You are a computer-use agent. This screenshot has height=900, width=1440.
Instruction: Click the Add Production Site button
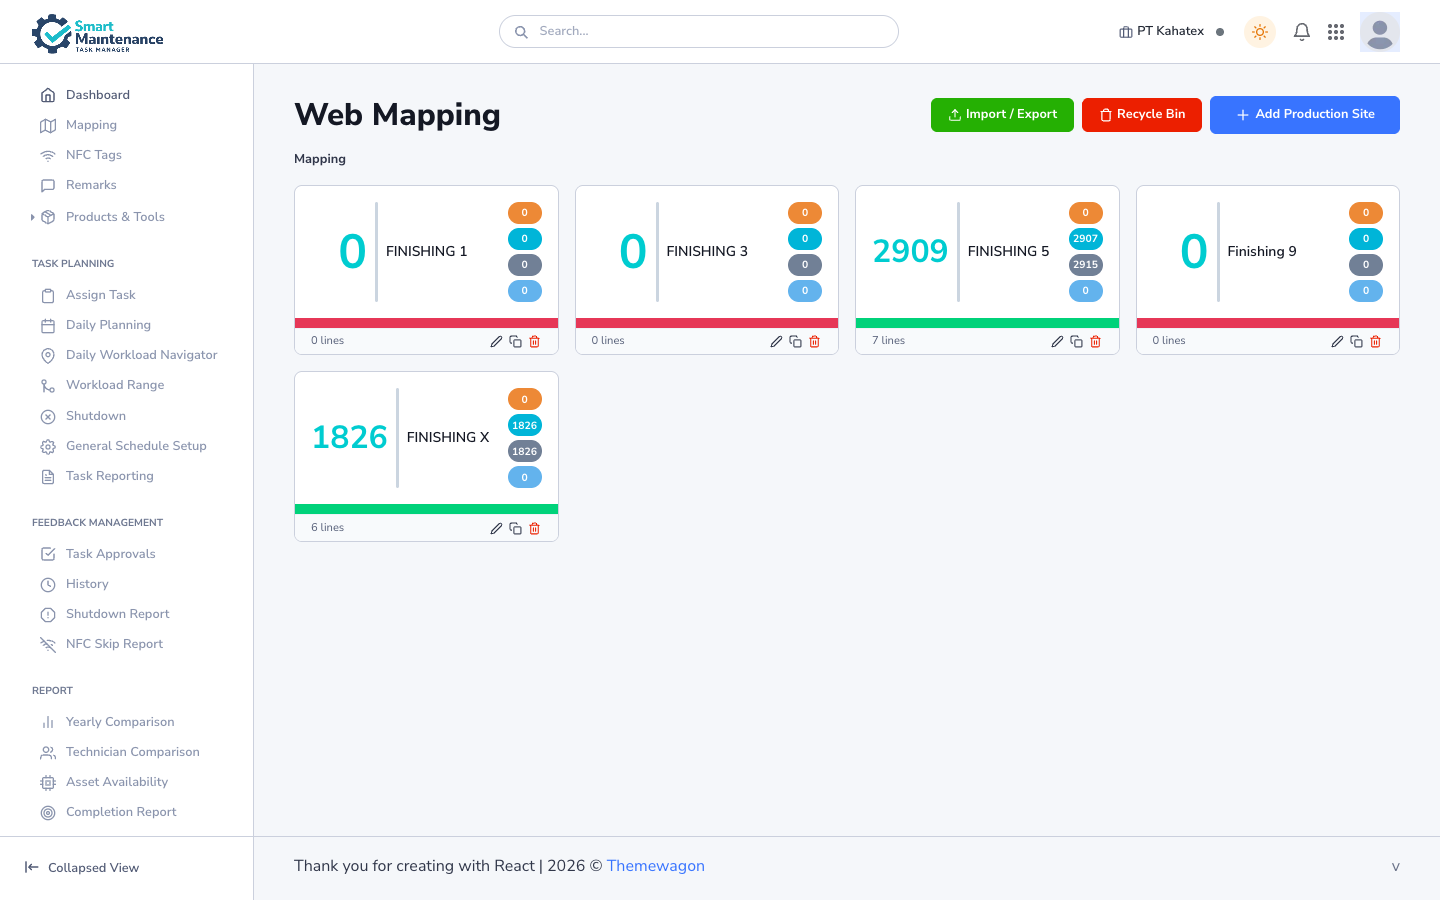click(x=1304, y=115)
